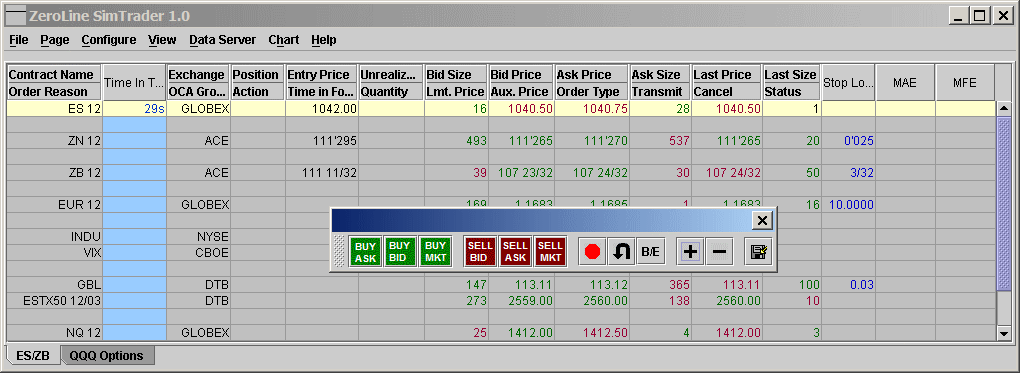Click the B/E break-even button
The height and width of the screenshot is (373, 1020).
[x=651, y=252]
